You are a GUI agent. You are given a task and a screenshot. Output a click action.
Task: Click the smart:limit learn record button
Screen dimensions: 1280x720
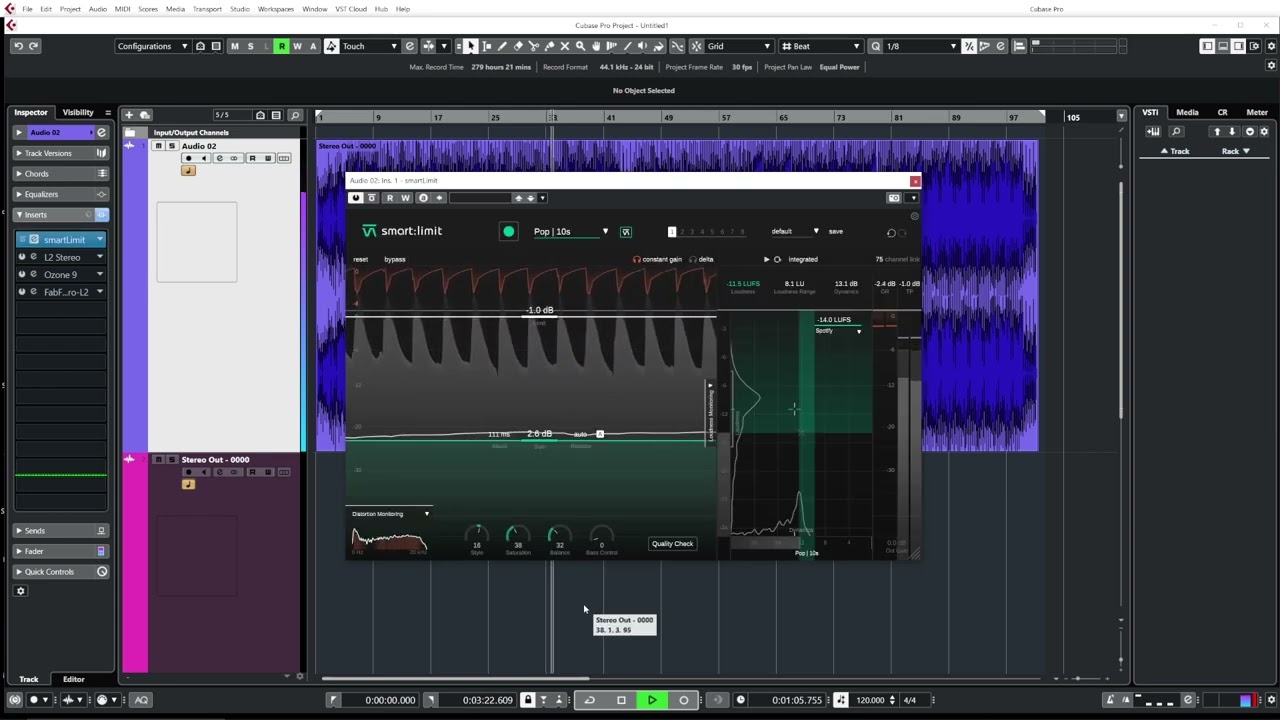point(509,232)
